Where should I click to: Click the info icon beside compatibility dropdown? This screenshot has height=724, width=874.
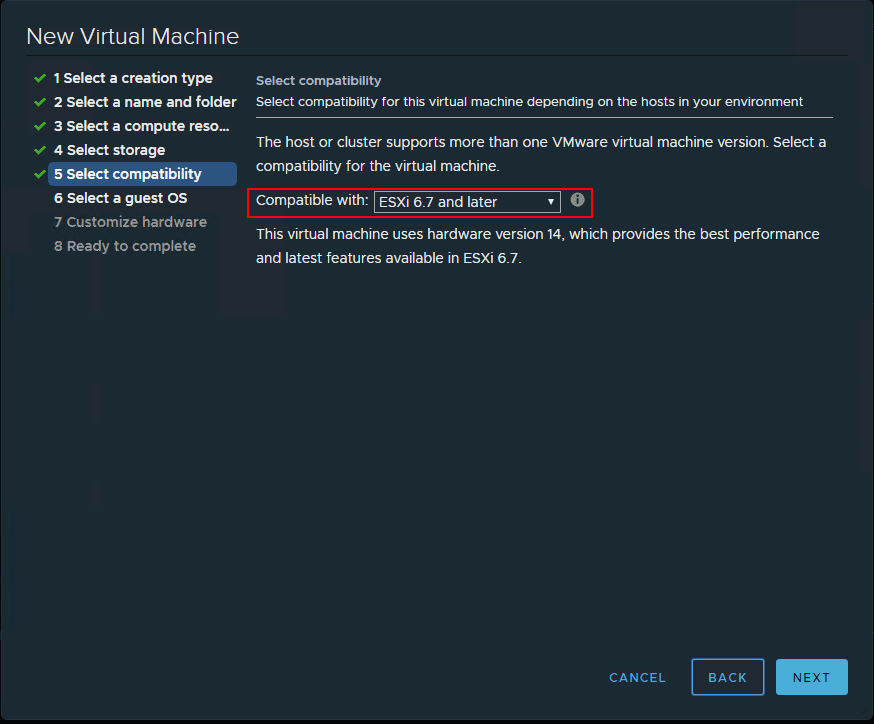pos(577,200)
